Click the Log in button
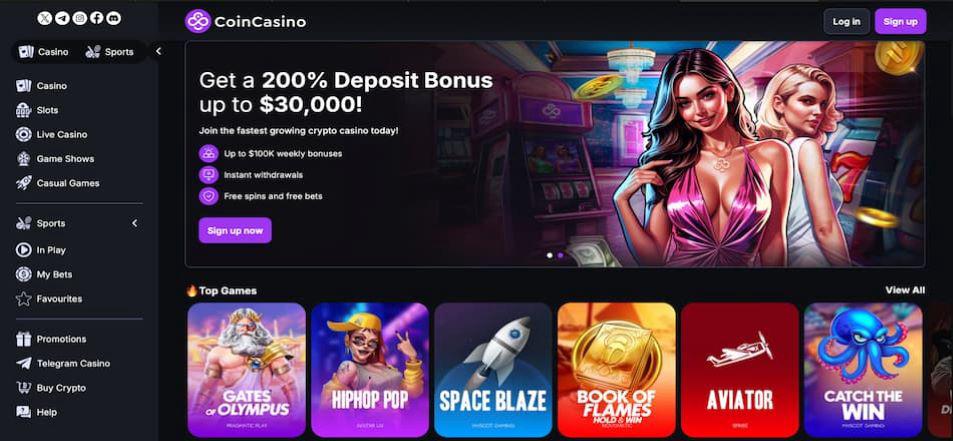Viewport: 953px width, 441px height. [847, 21]
